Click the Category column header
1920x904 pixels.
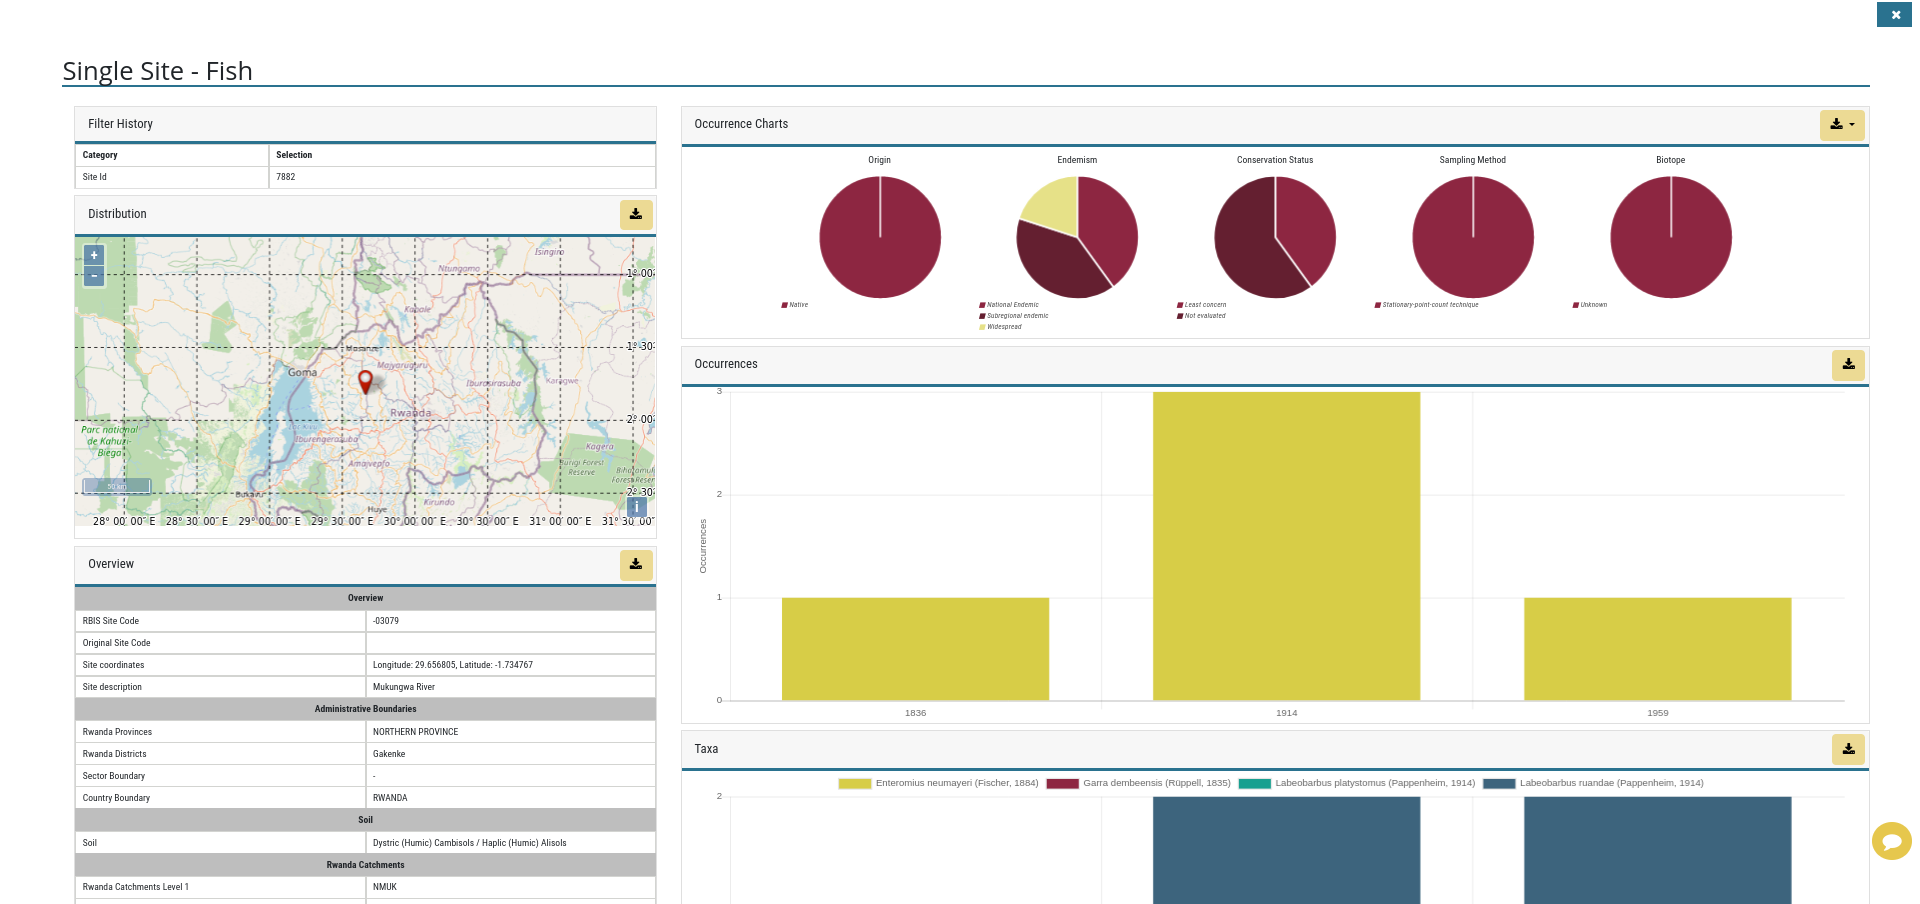click(100, 155)
